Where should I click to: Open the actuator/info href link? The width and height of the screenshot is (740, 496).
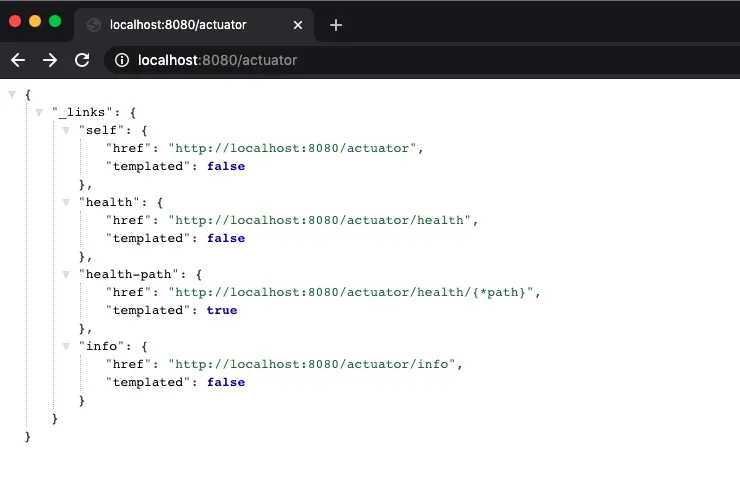coord(312,364)
